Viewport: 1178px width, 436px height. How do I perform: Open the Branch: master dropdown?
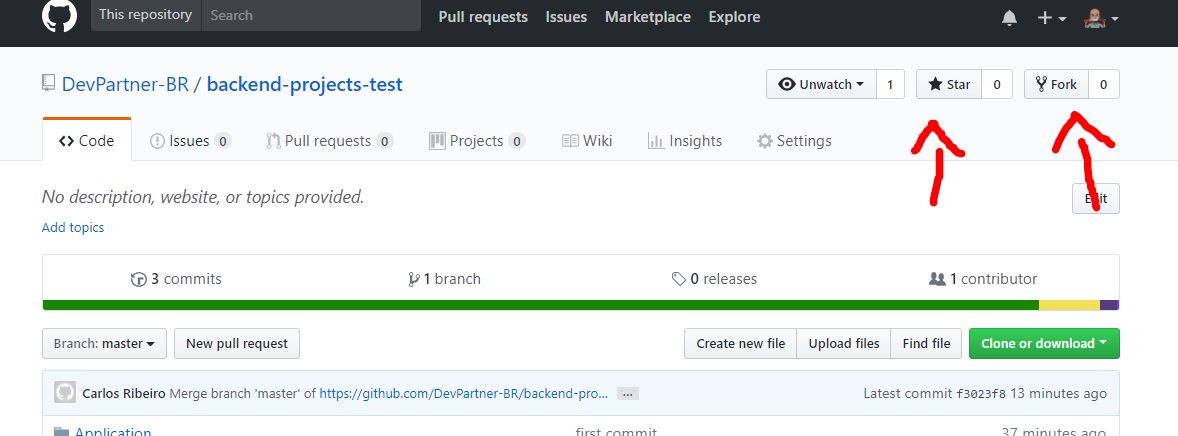click(x=104, y=344)
